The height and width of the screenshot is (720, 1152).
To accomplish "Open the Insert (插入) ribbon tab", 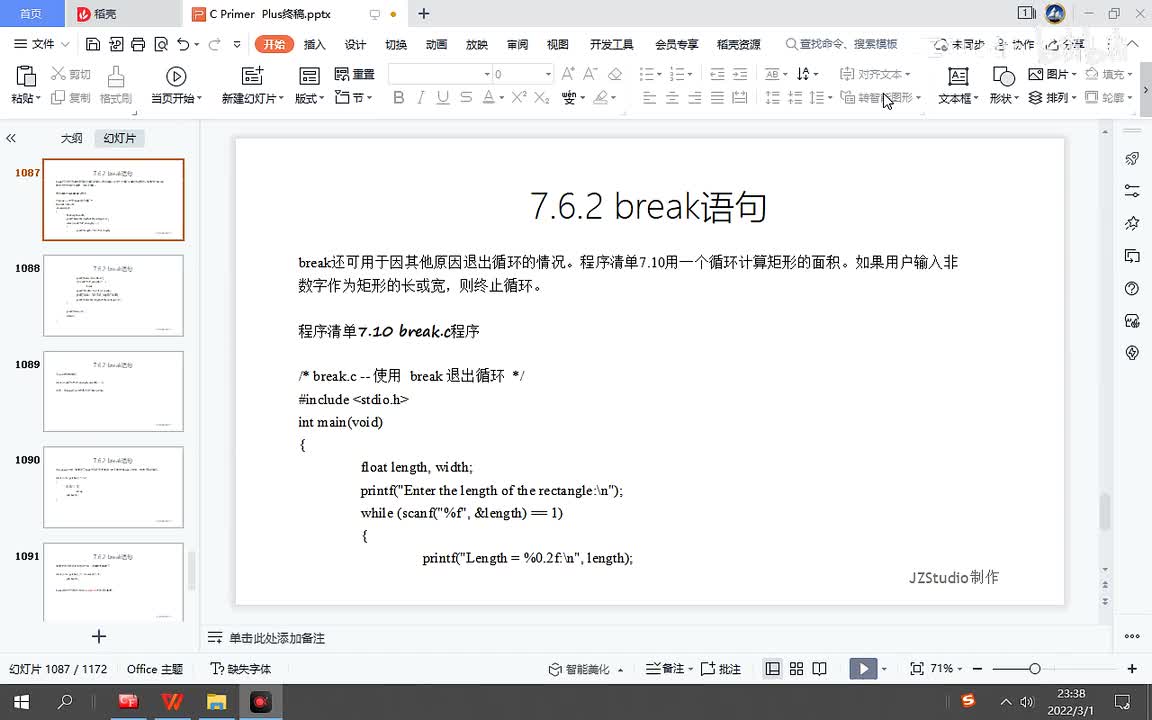I will pyautogui.click(x=314, y=44).
